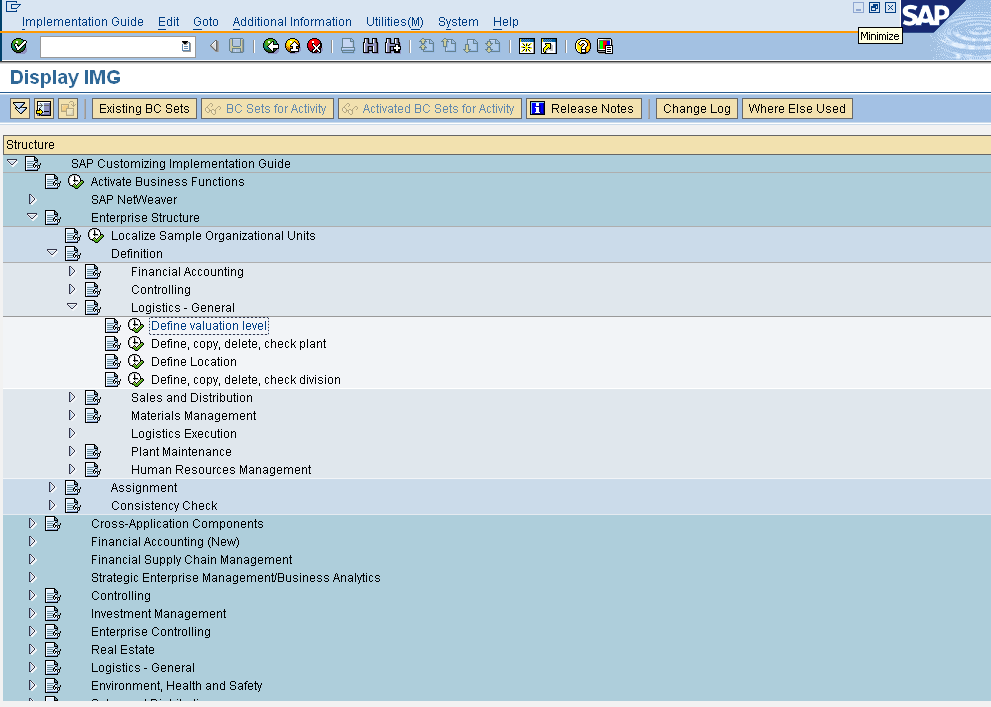Open documentation icon for Define, copy, delete, check plant
The image size is (991, 707).
coord(112,344)
